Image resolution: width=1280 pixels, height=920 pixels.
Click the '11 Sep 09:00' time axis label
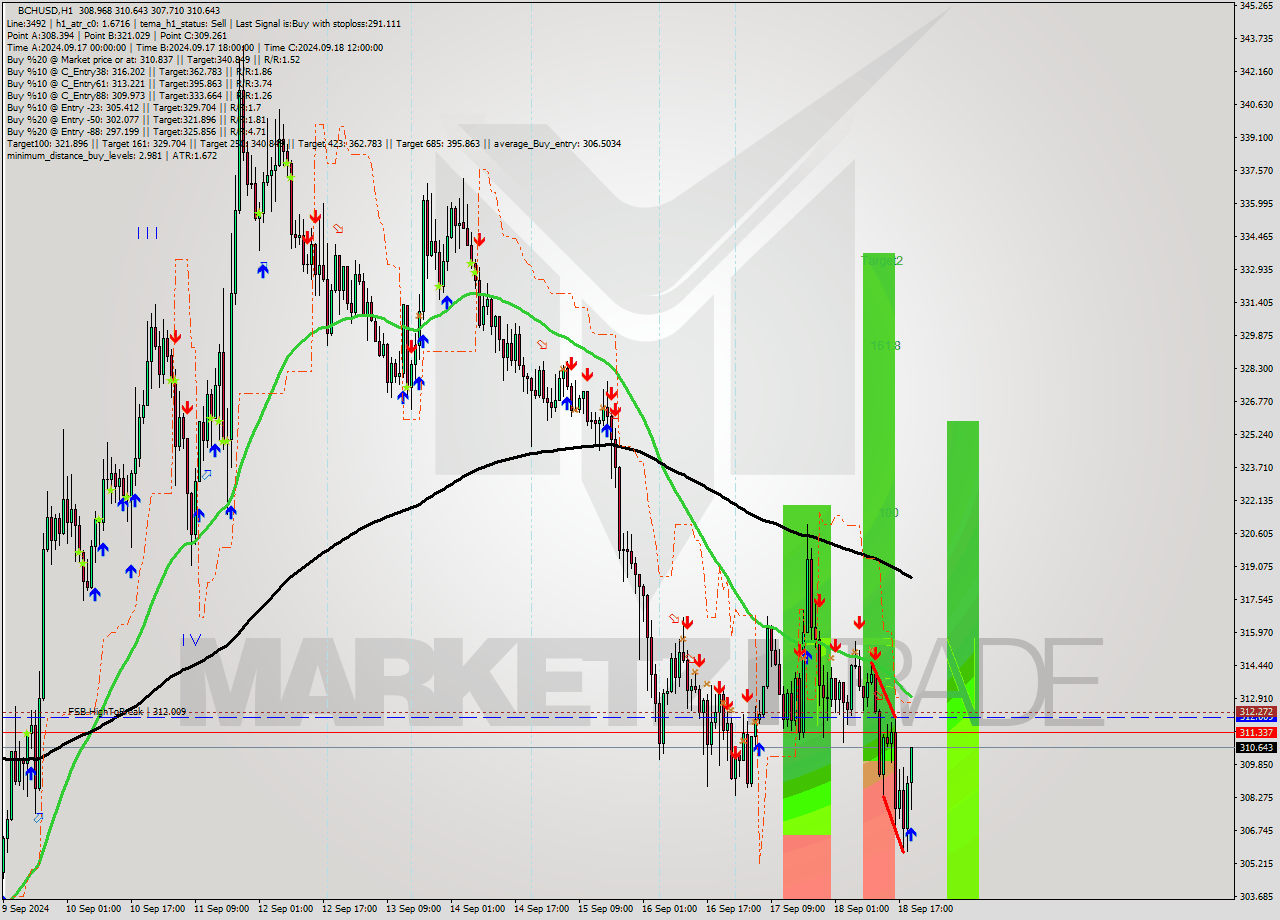(x=223, y=909)
